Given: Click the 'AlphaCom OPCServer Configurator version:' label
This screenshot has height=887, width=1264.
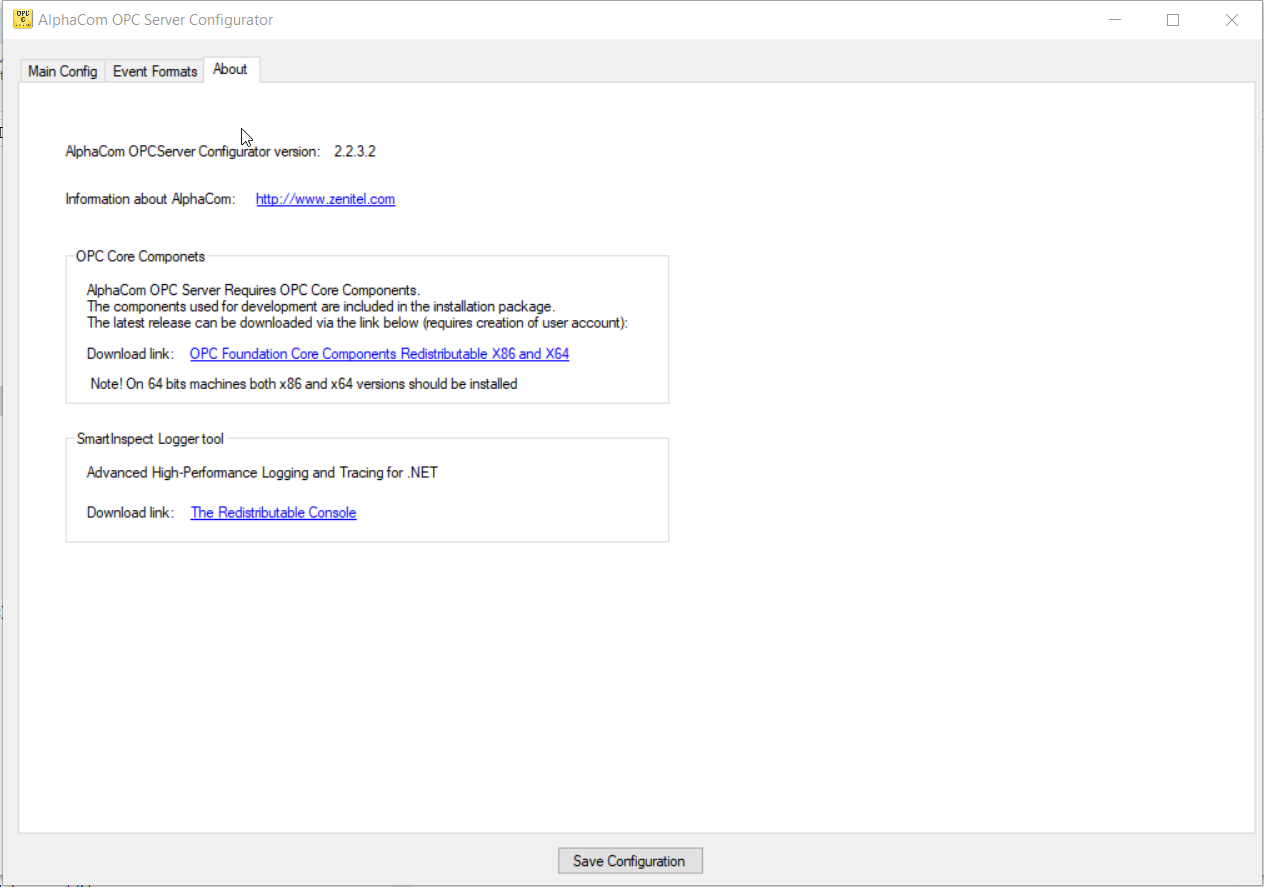Looking at the screenshot, I should pos(193,152).
